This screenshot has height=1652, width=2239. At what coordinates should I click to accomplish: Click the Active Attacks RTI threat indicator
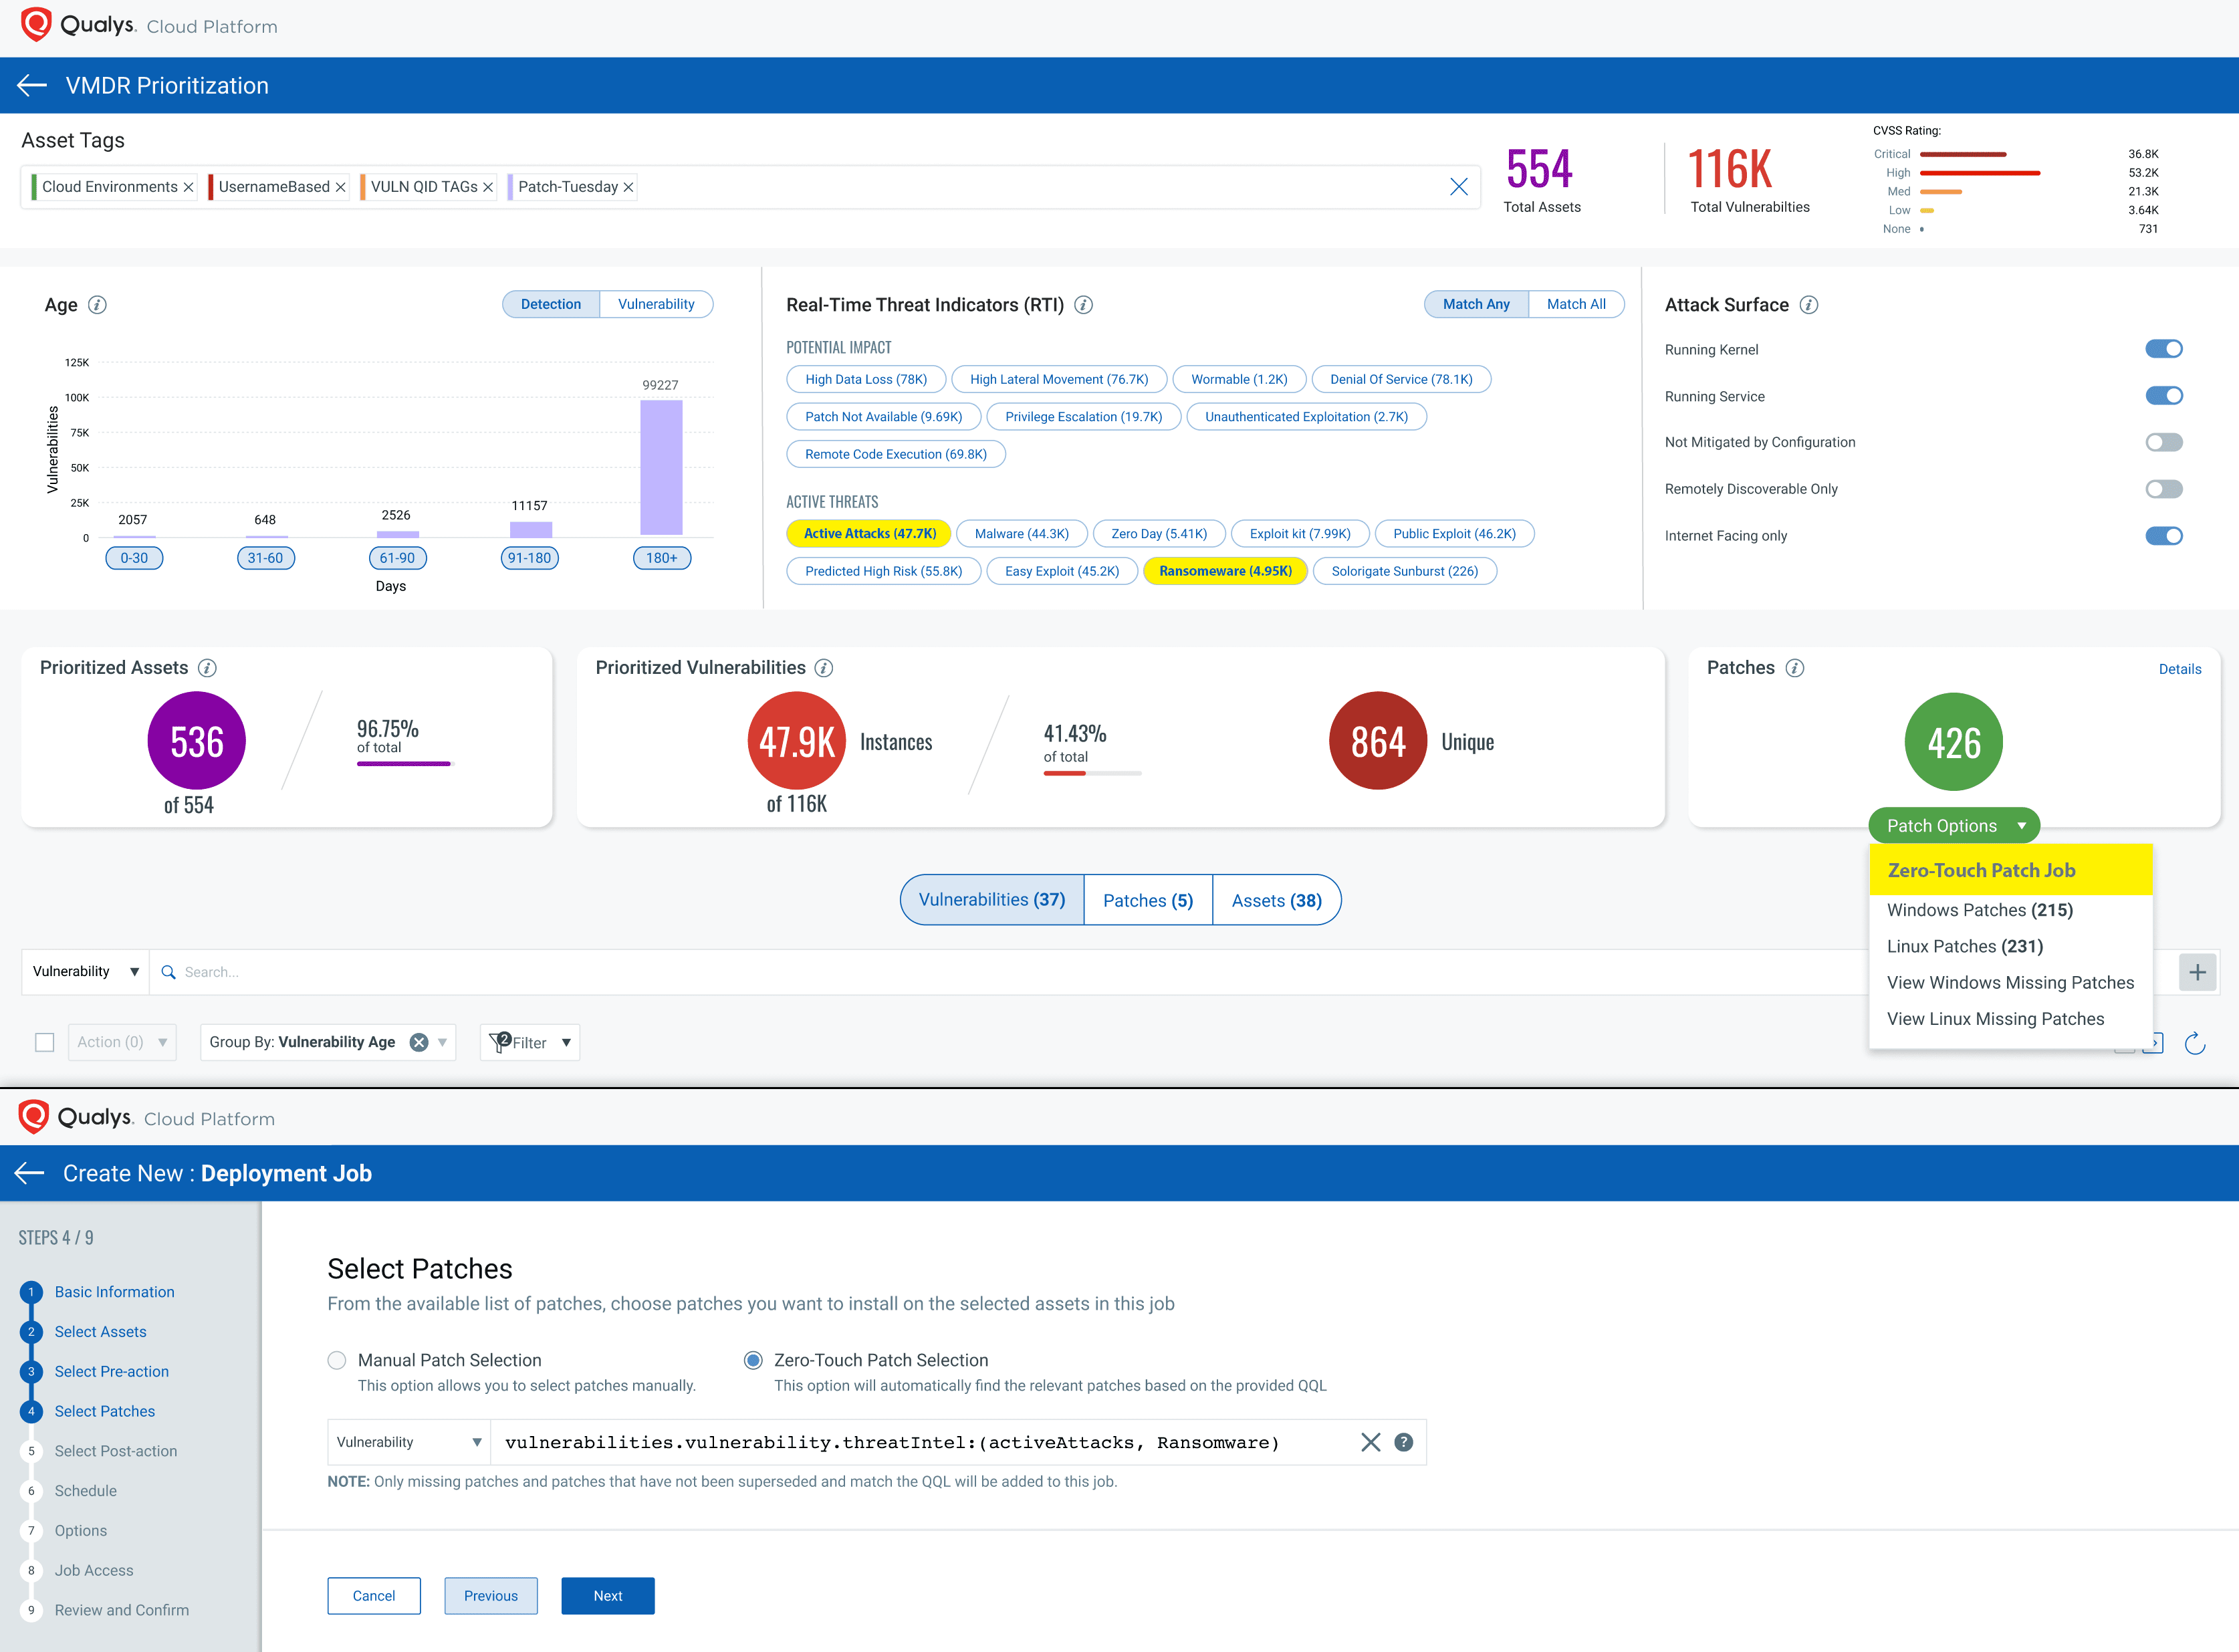click(x=866, y=532)
